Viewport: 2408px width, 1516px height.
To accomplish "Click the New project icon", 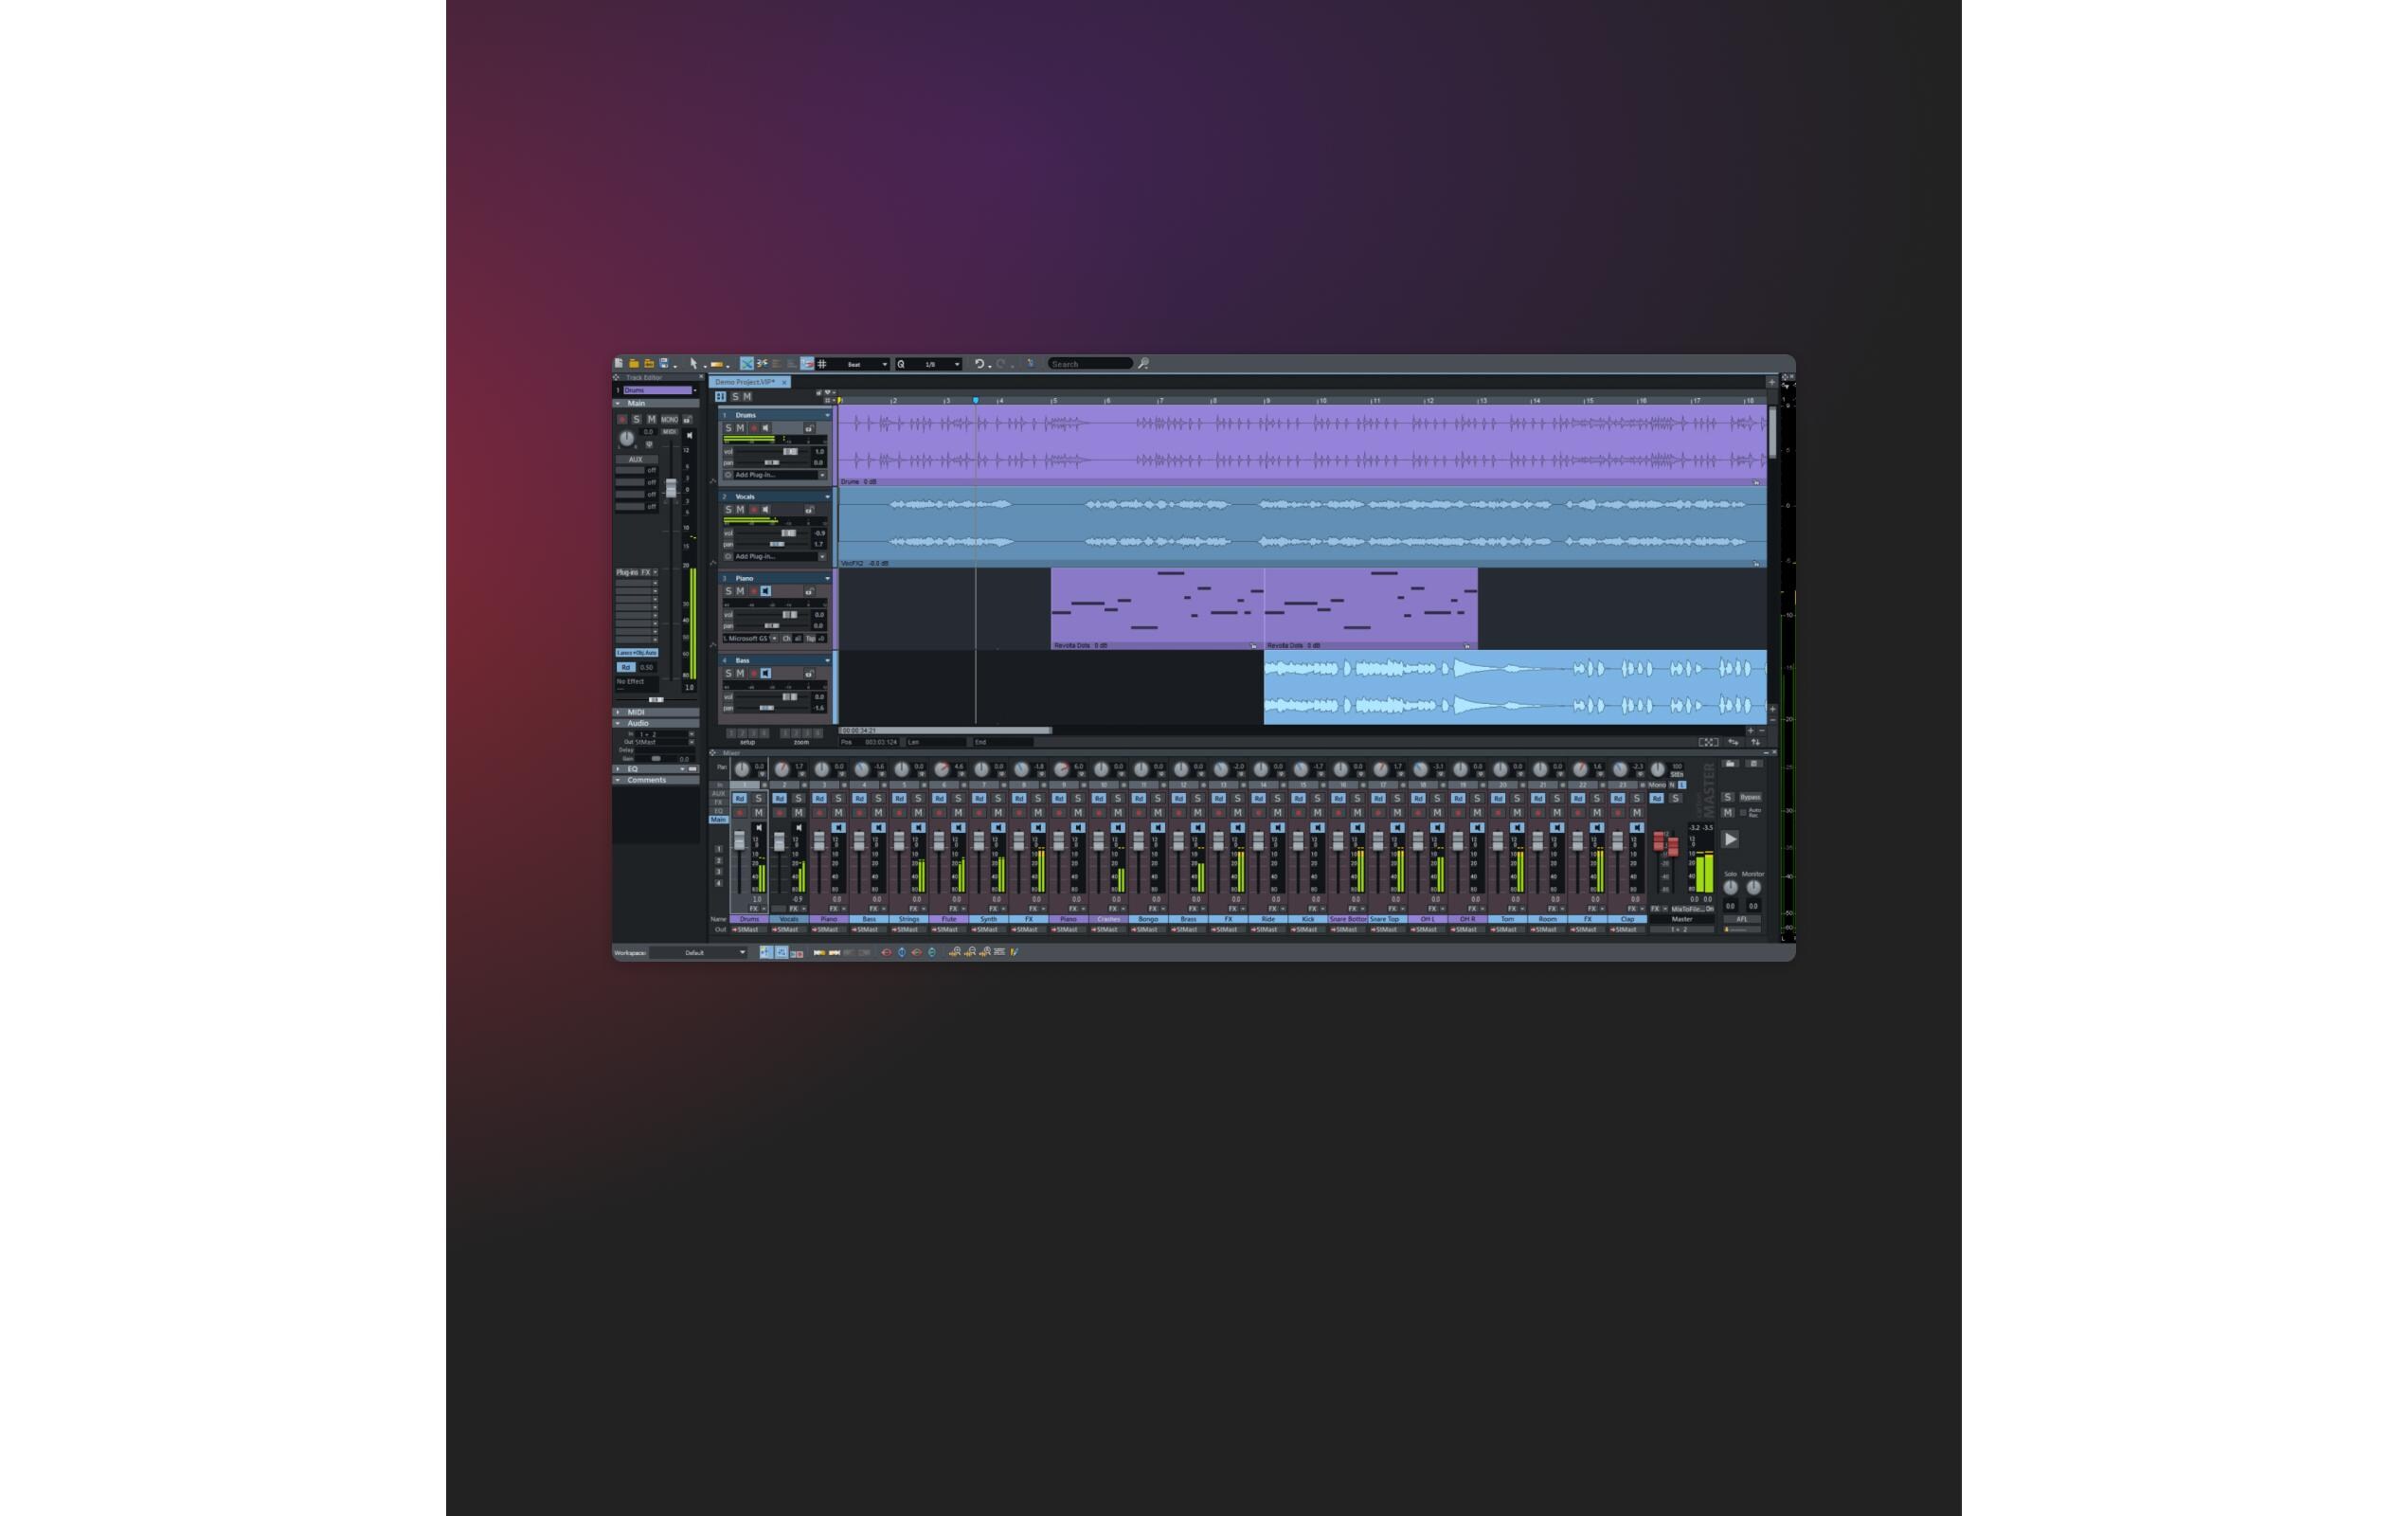I will pyautogui.click(x=619, y=365).
